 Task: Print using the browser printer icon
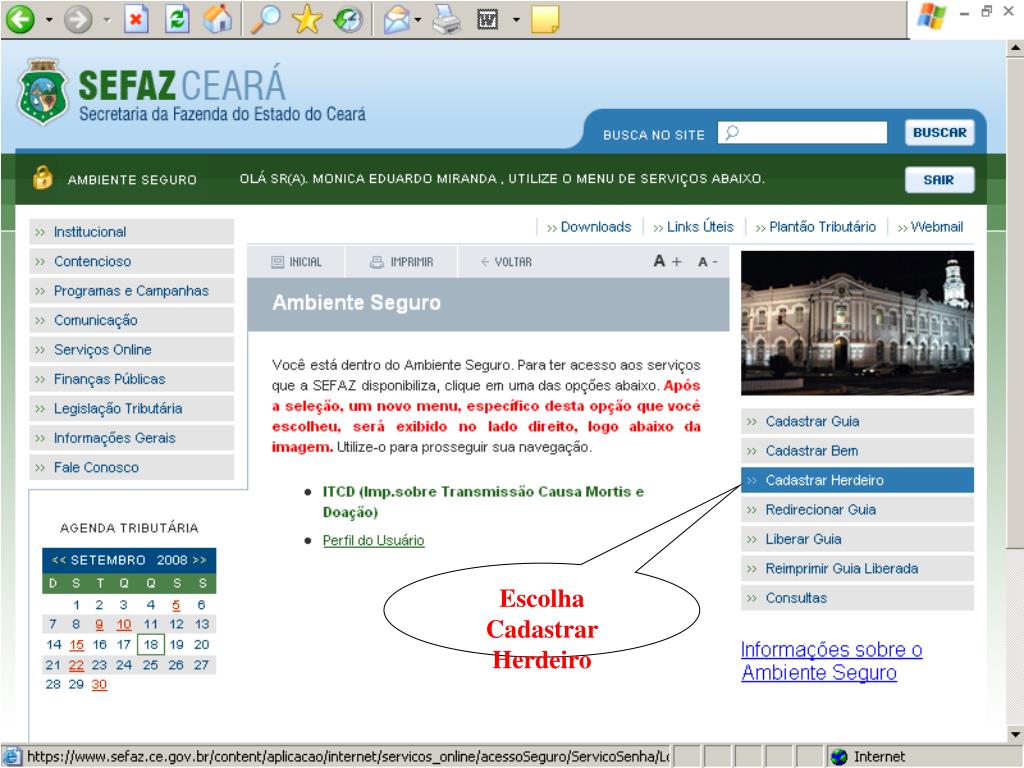pyautogui.click(x=447, y=19)
